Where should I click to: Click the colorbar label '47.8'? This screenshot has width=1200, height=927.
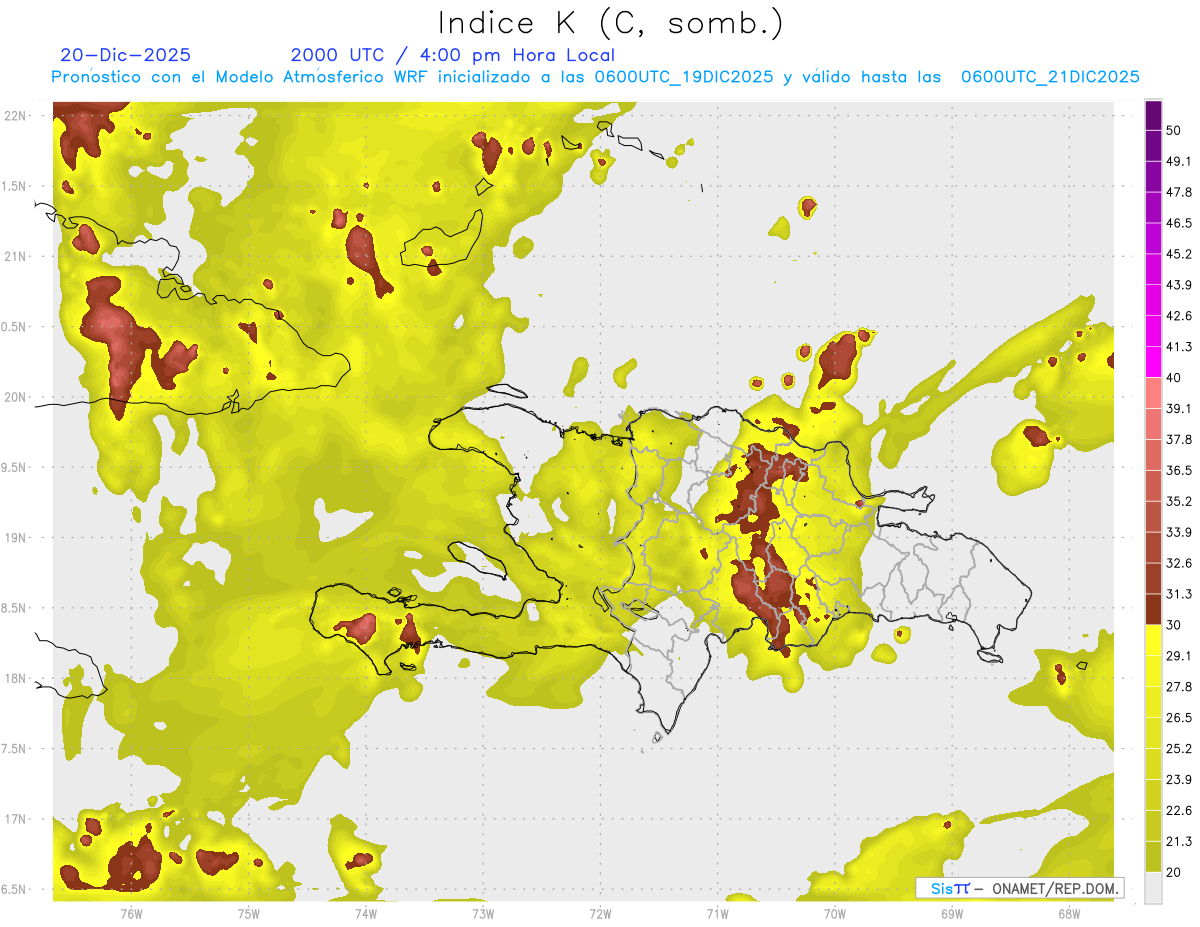point(1178,192)
